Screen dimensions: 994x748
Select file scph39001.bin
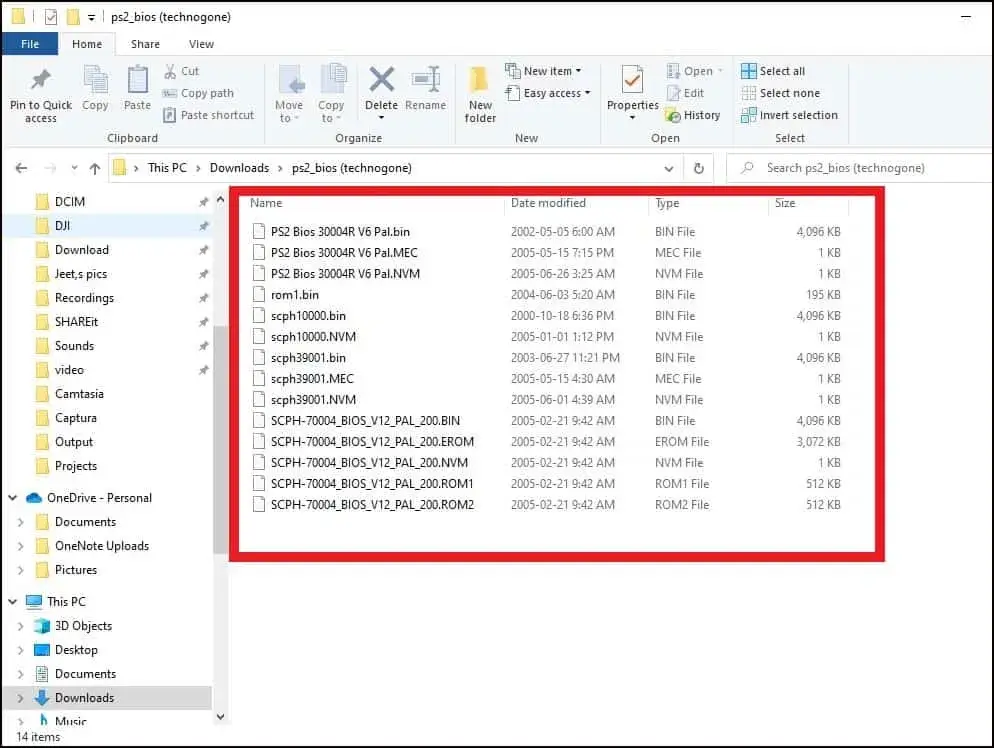click(x=308, y=358)
